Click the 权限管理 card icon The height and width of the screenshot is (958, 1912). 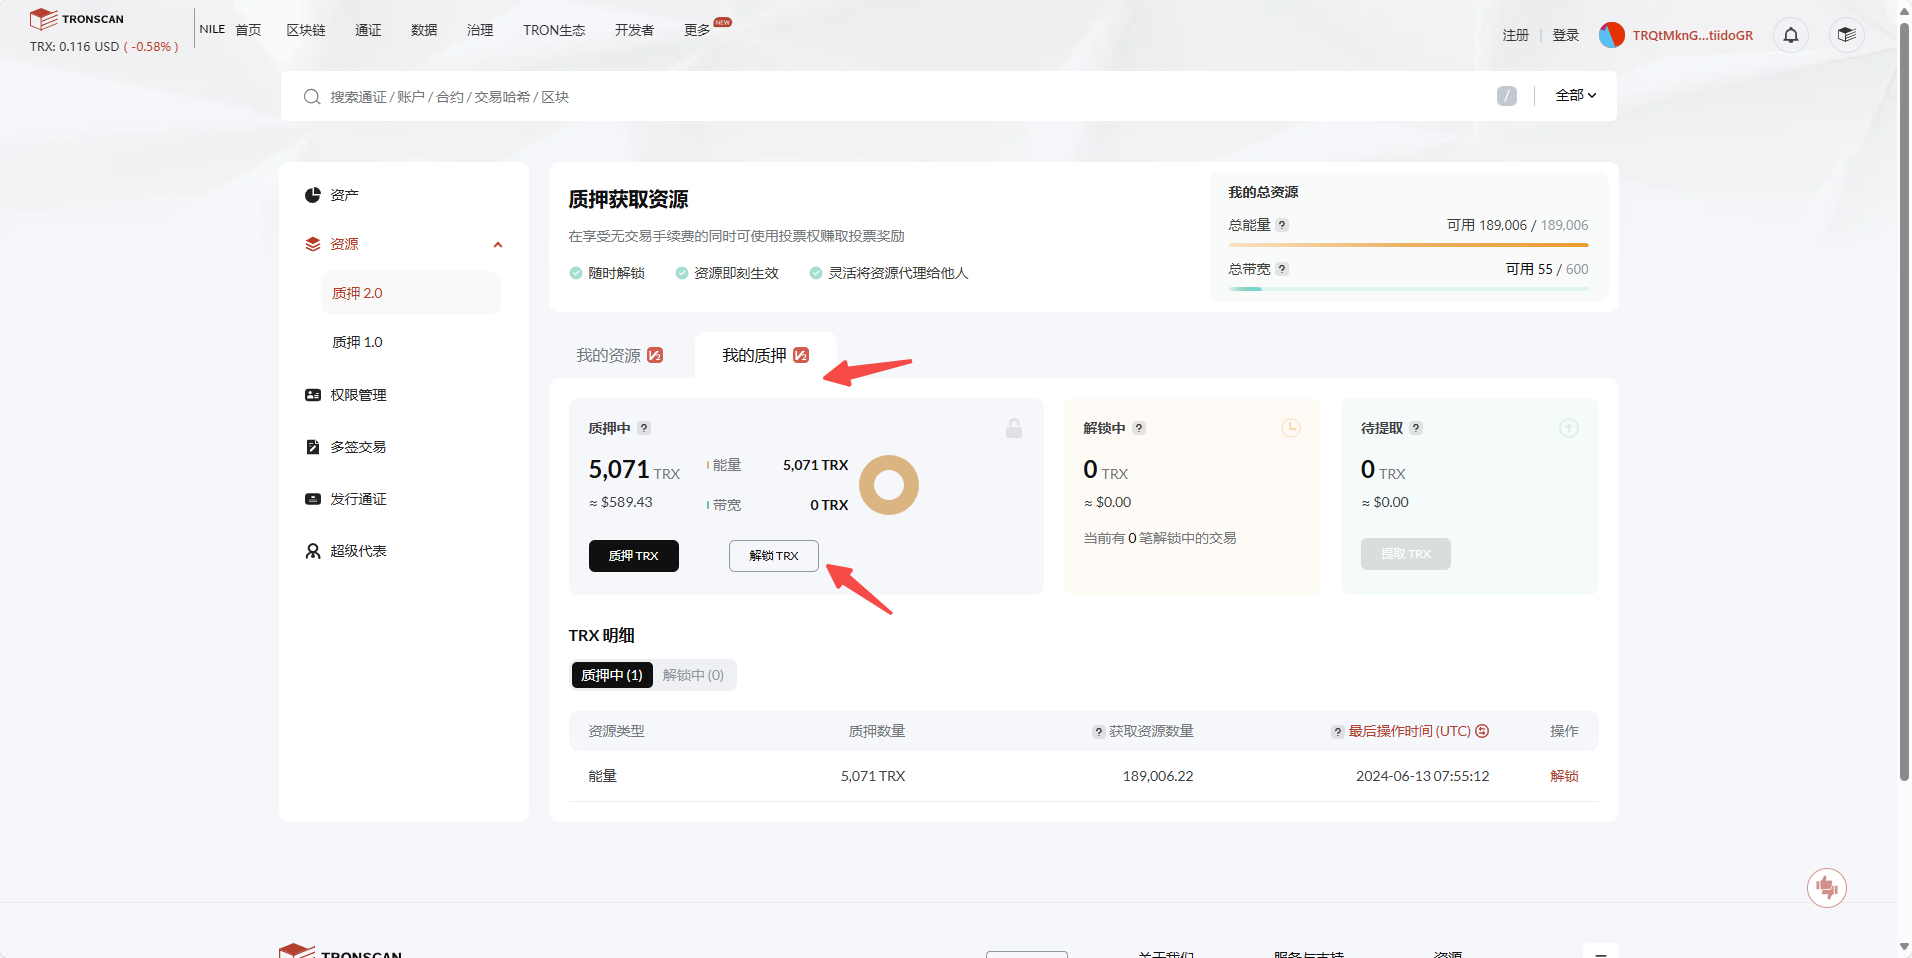coord(313,395)
